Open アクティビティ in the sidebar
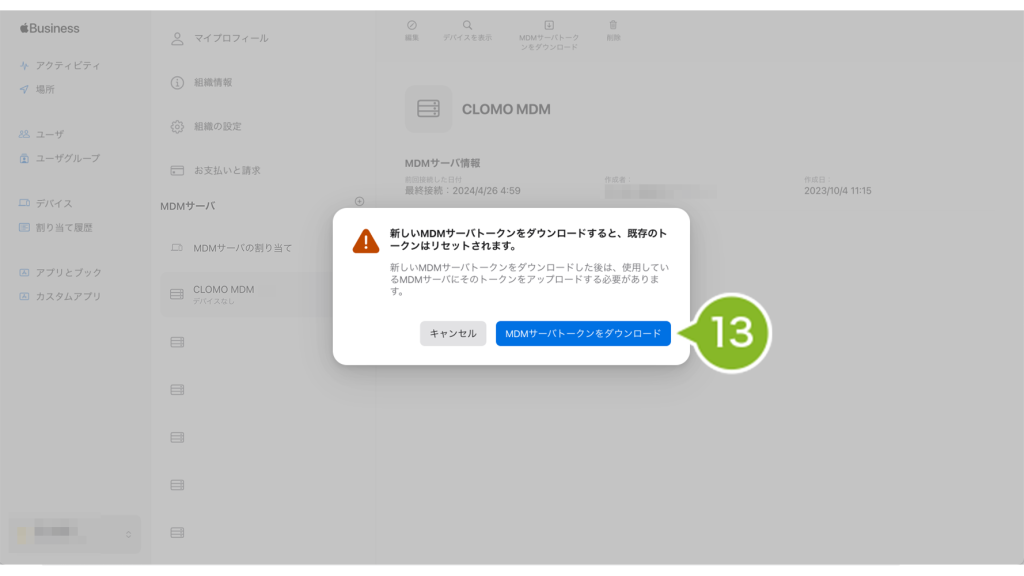The height and width of the screenshot is (576, 1024). coord(68,65)
